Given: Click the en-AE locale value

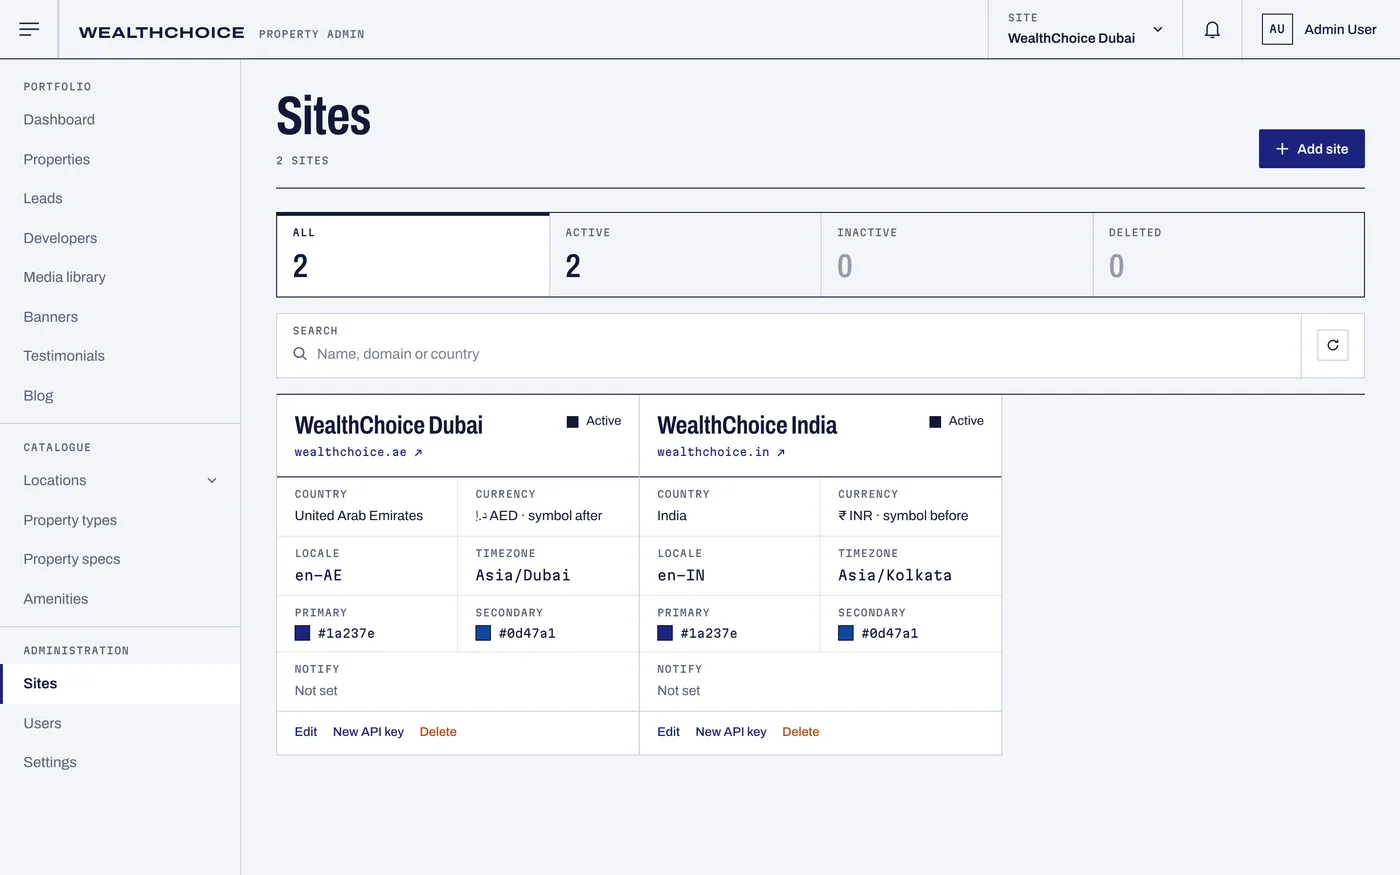Looking at the screenshot, I should [x=318, y=576].
